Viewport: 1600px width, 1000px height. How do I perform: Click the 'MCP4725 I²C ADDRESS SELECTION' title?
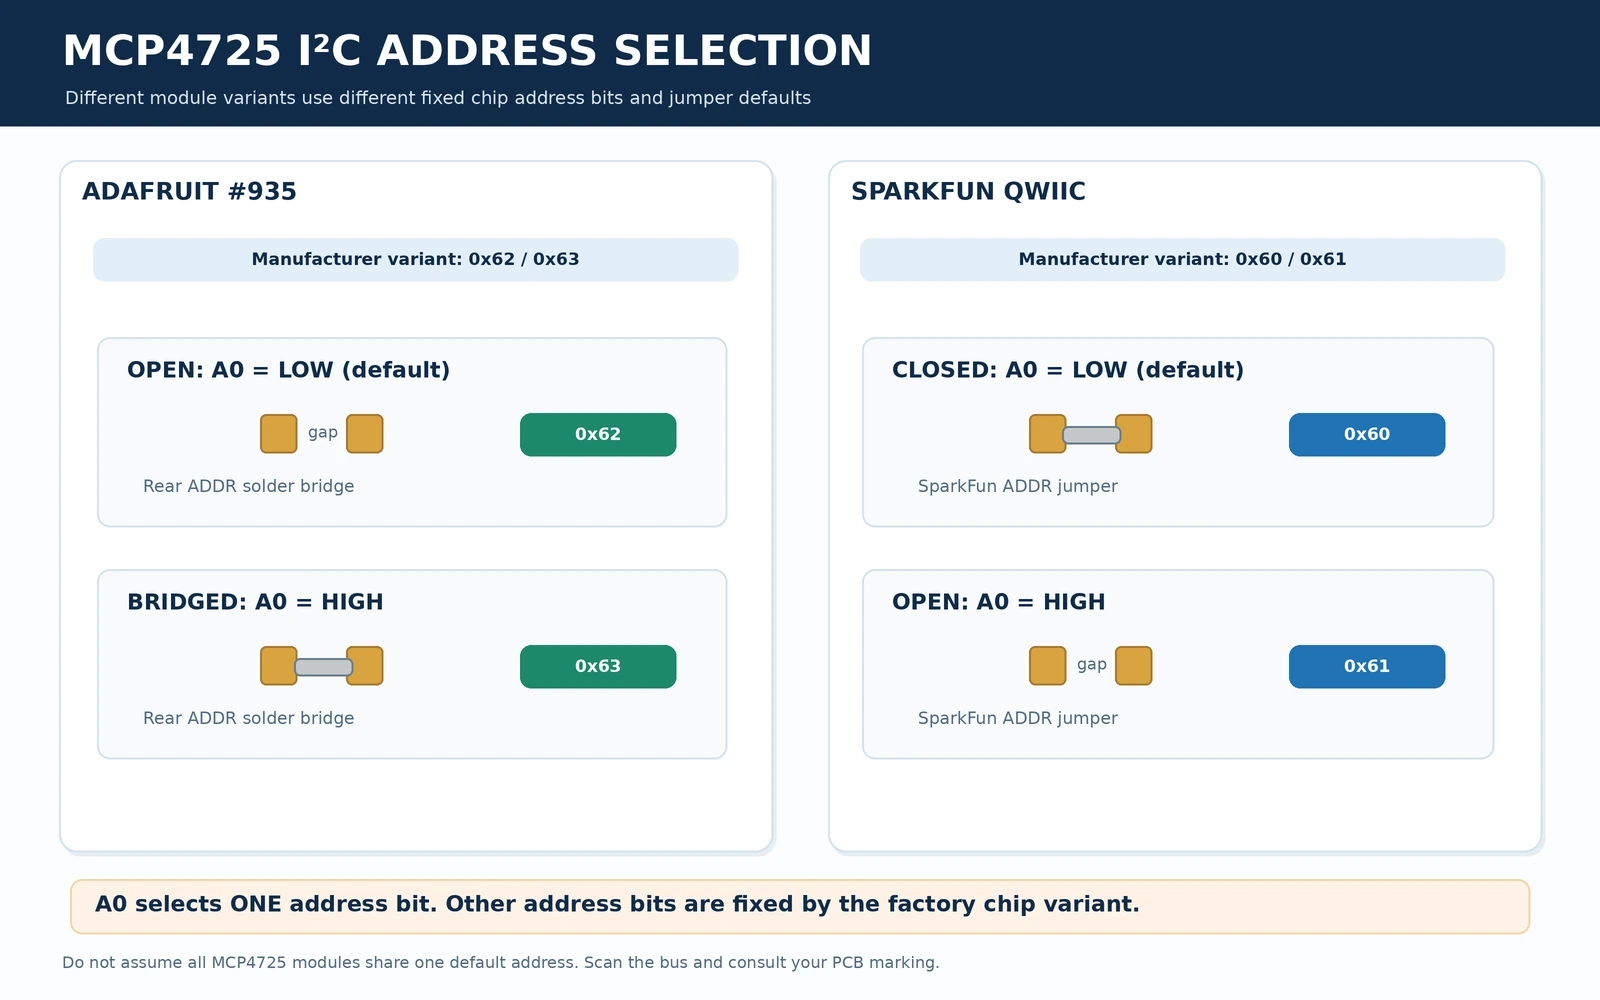pos(467,51)
